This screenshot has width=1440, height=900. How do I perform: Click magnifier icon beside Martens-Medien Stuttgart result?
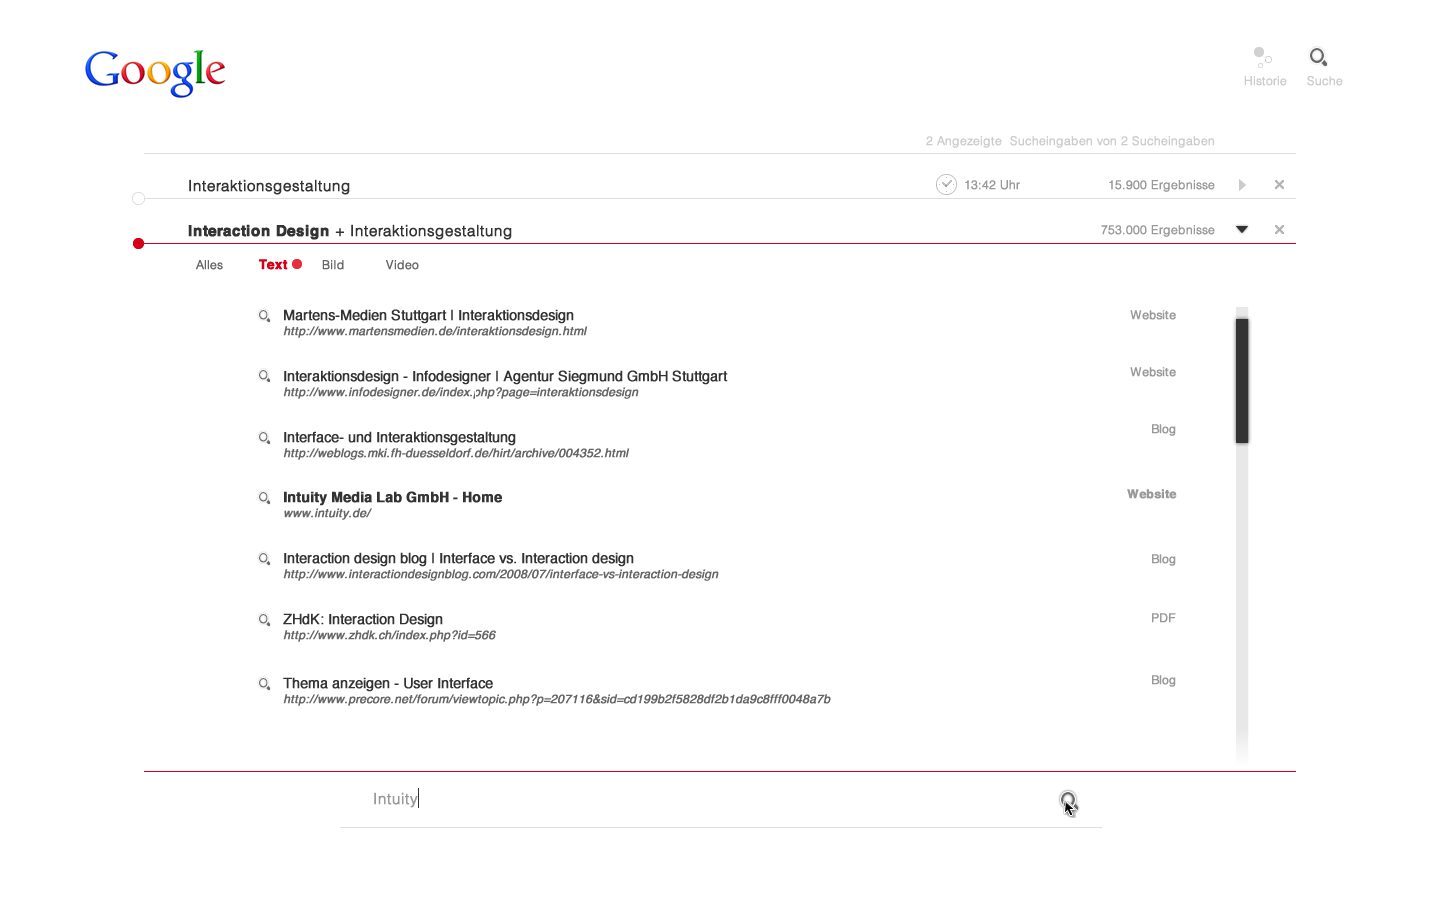coord(264,316)
